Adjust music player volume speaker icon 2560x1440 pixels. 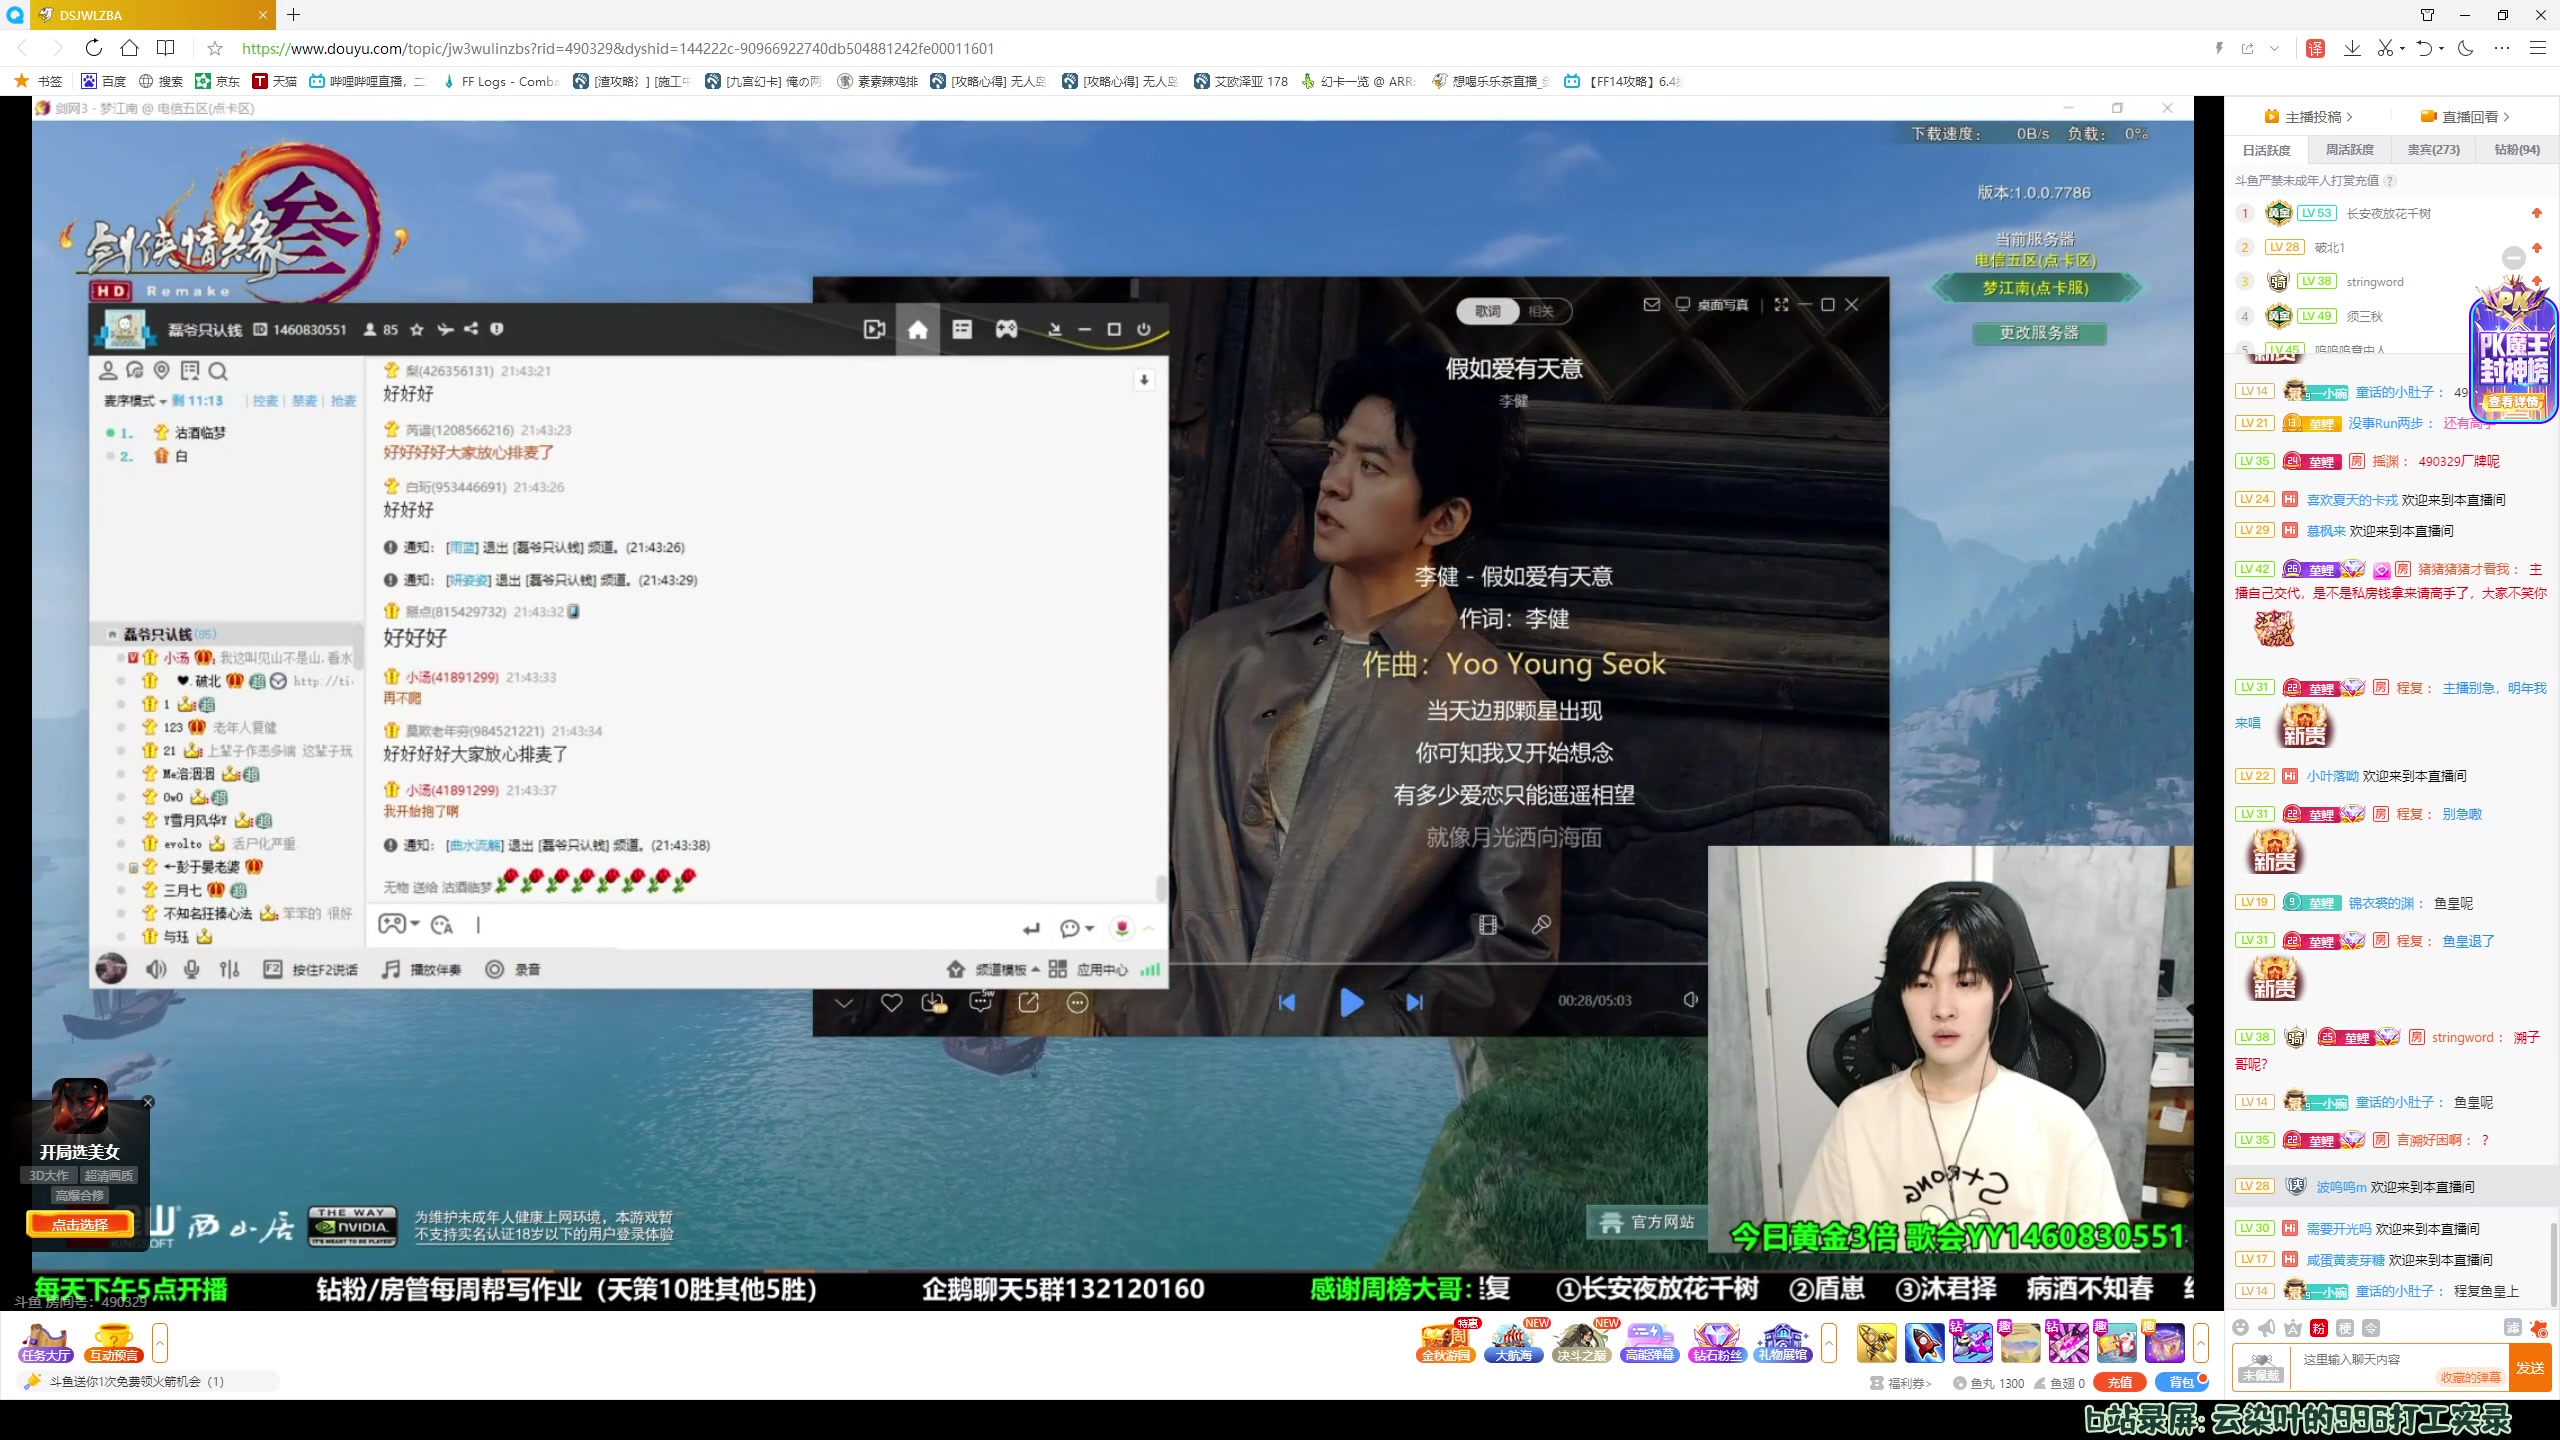tap(1690, 1000)
